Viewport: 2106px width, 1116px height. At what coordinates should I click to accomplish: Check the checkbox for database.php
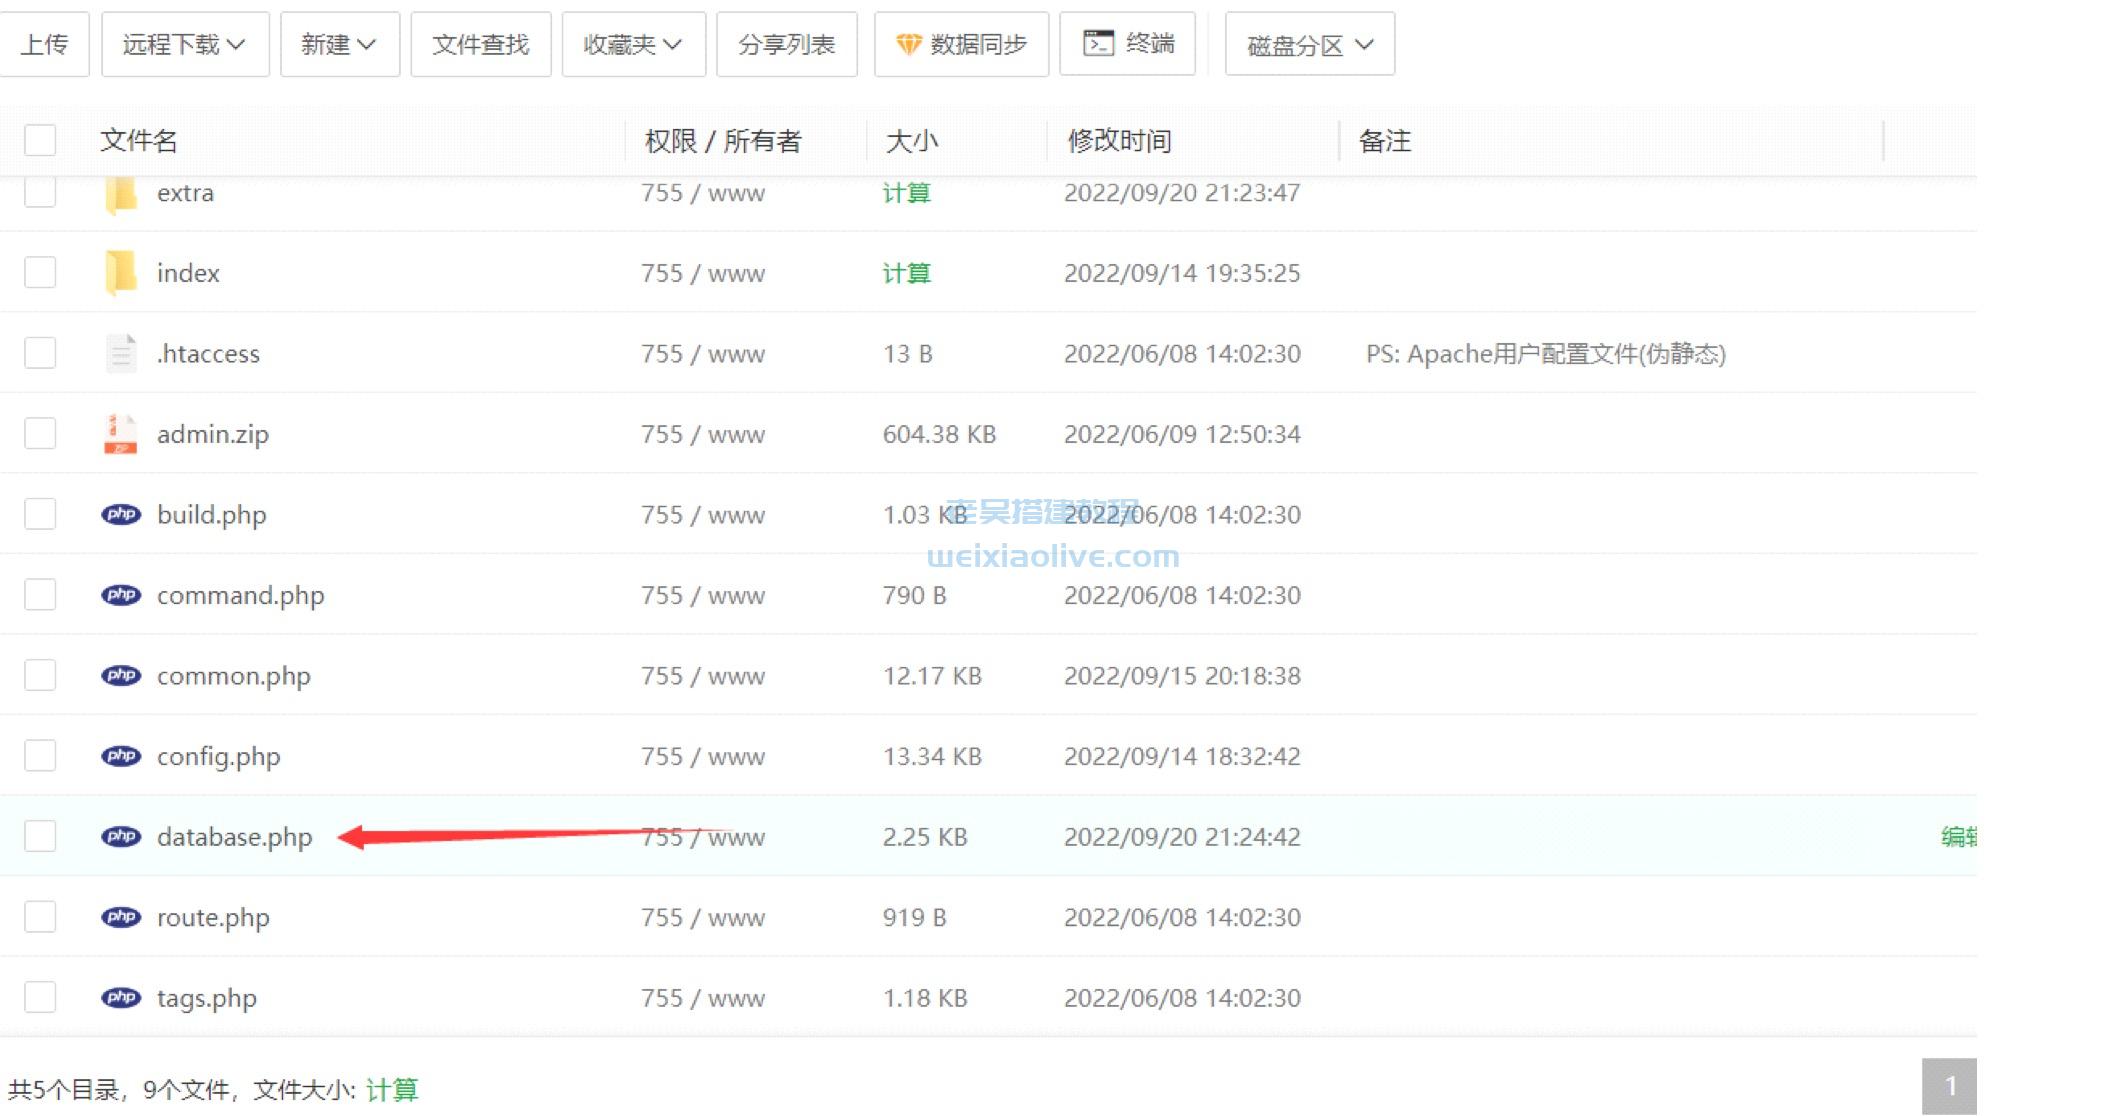coord(39,836)
